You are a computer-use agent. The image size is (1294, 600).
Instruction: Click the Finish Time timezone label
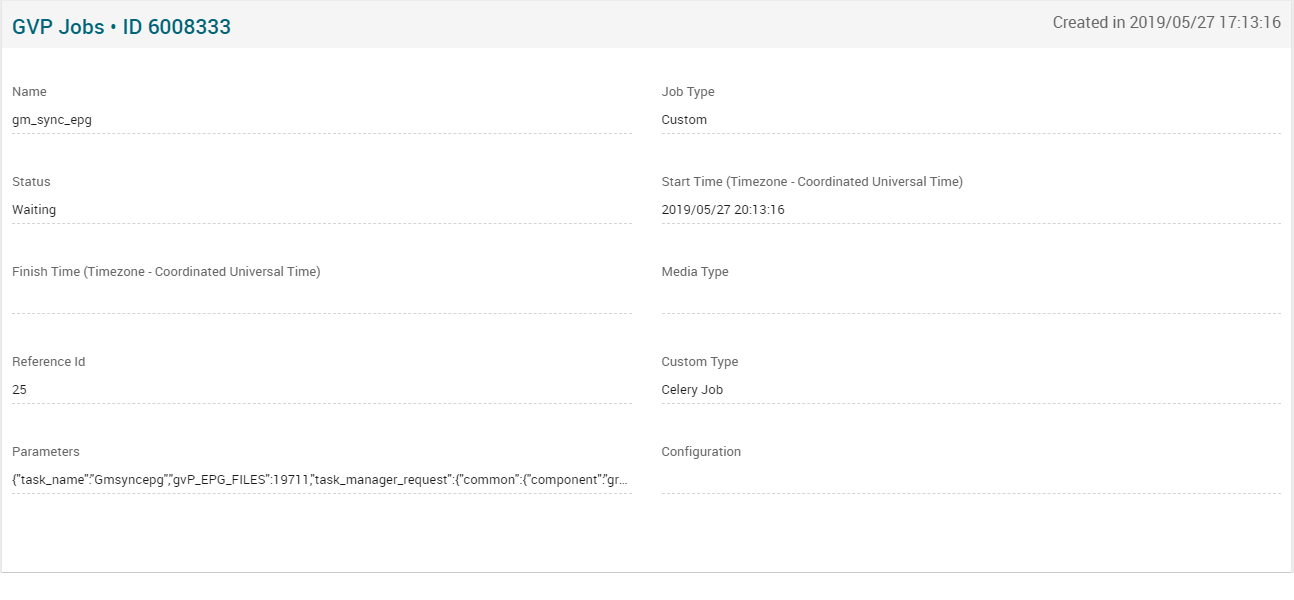click(x=166, y=272)
